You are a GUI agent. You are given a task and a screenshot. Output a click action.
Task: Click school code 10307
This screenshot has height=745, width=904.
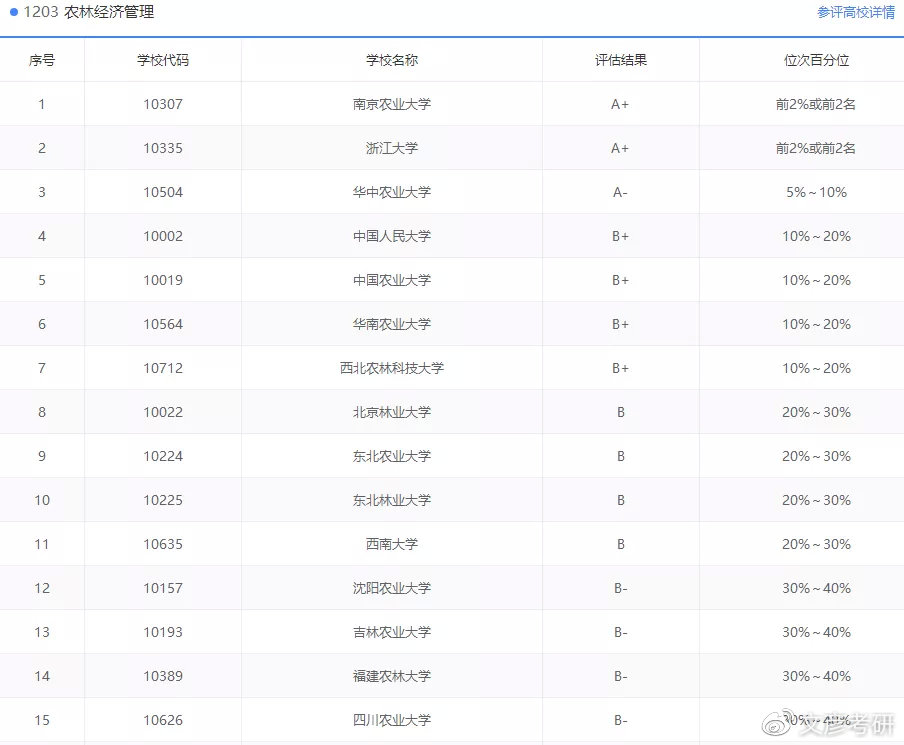(163, 104)
